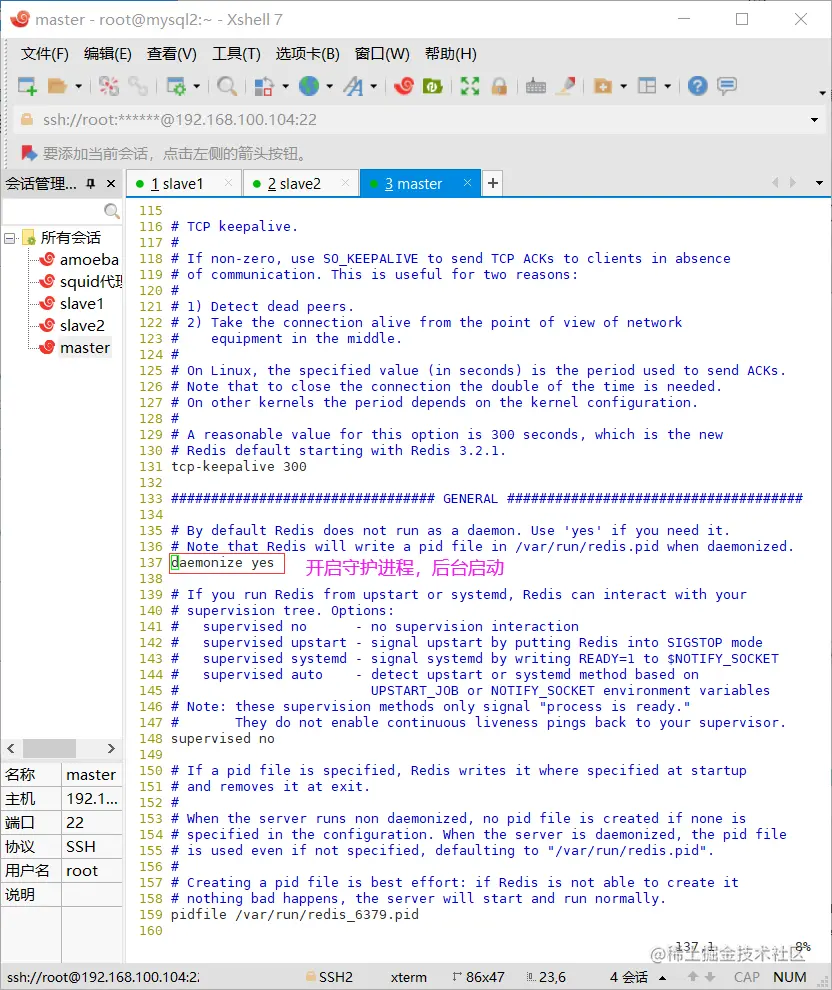Click the '86x47' terminal size entry
832x990 pixels.
pyautogui.click(x=478, y=977)
